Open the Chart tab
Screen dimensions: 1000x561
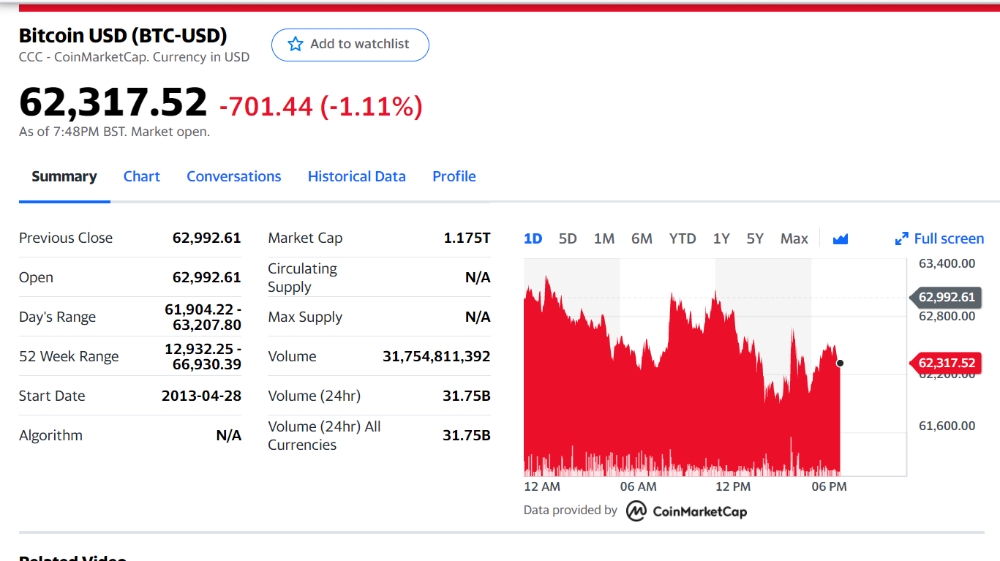[142, 177]
